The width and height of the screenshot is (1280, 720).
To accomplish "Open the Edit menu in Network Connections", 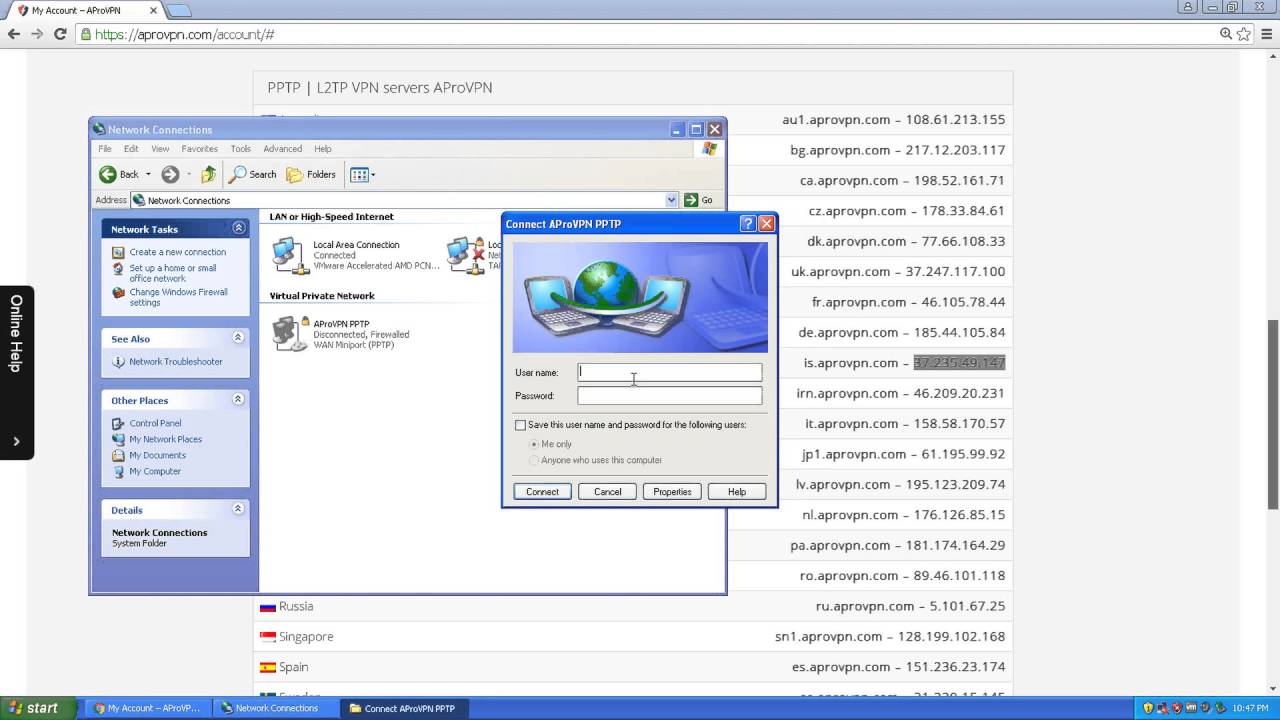I will (x=131, y=149).
